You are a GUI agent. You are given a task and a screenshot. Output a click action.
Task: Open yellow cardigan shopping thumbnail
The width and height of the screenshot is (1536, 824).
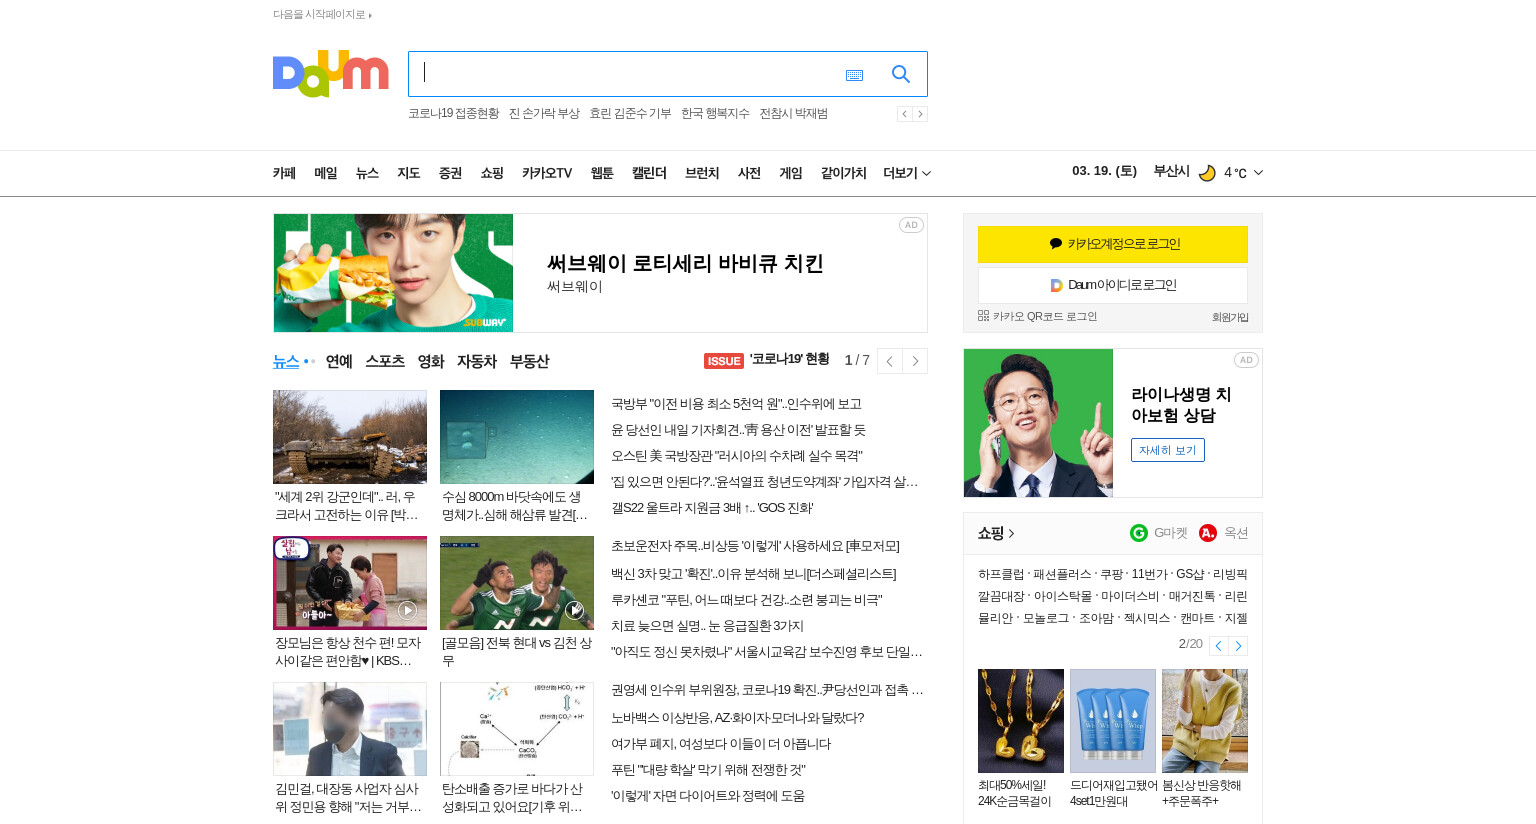1205,721
